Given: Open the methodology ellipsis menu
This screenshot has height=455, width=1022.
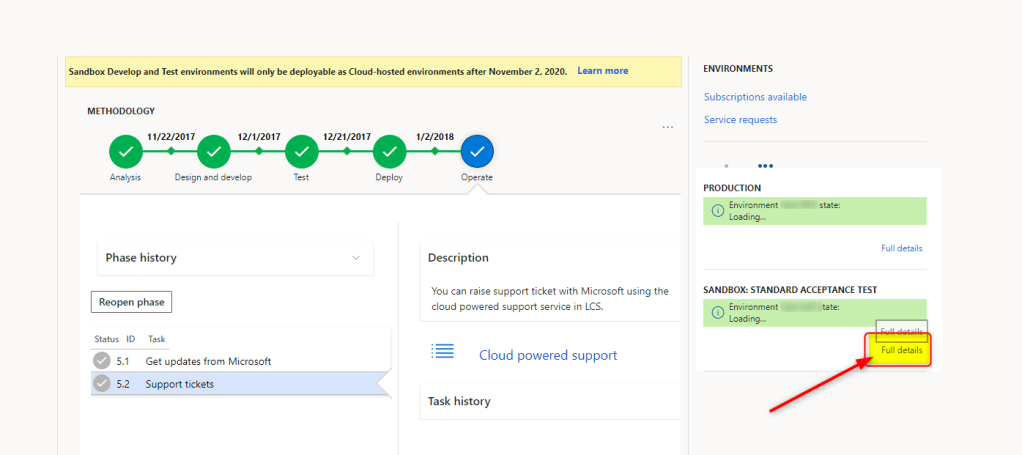Looking at the screenshot, I should point(668,127).
